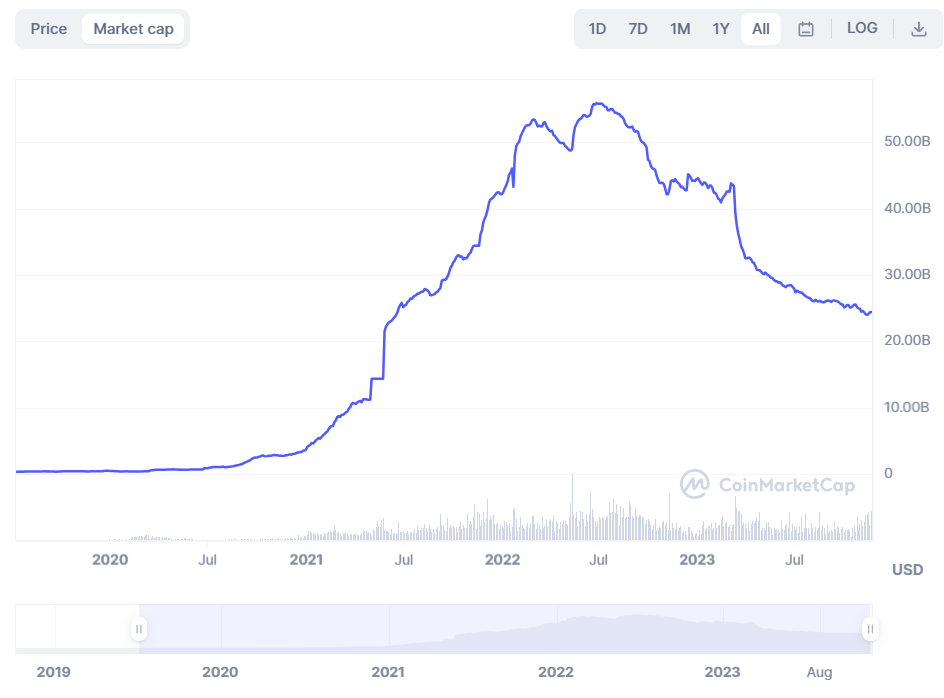Select the 7D time range

[638, 29]
